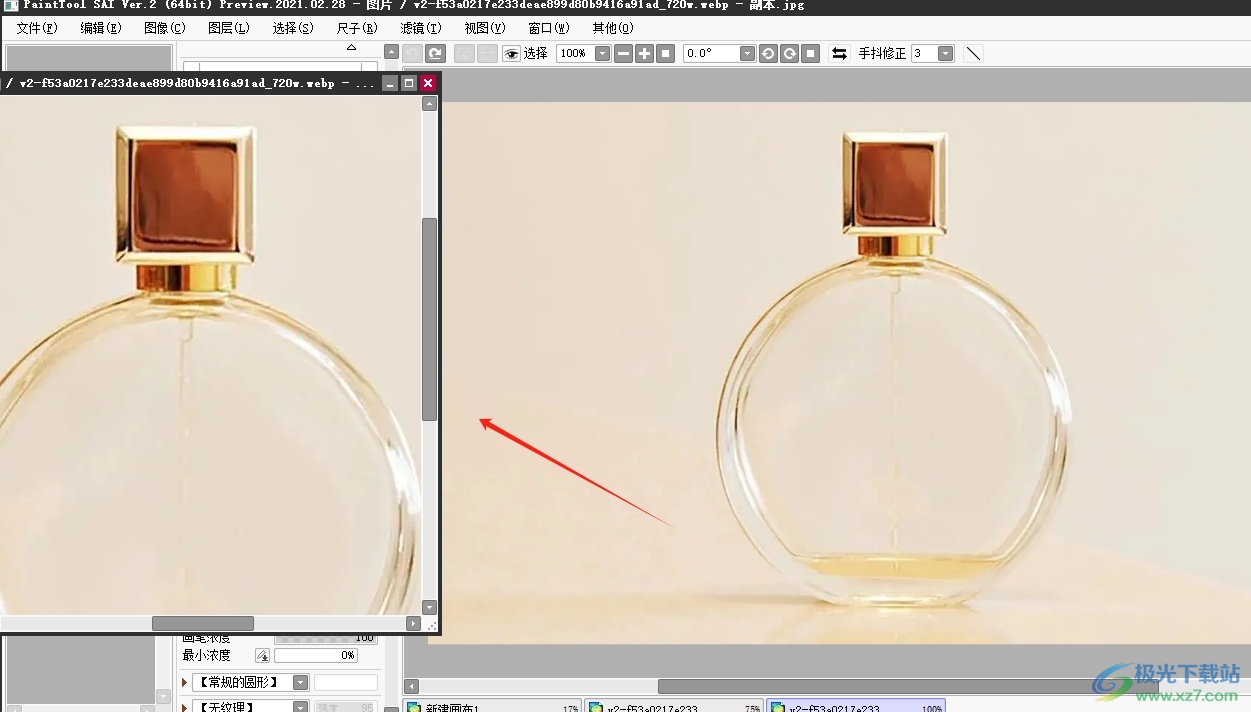Click the zoom in plus button
This screenshot has height=712, width=1251.
(x=645, y=53)
